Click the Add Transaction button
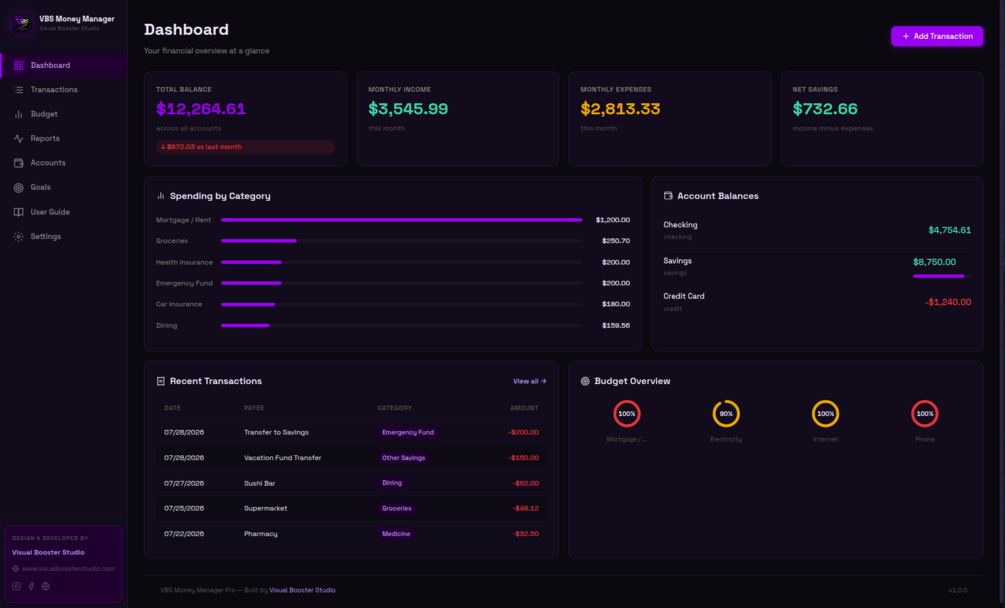The image size is (1005, 608). click(937, 37)
